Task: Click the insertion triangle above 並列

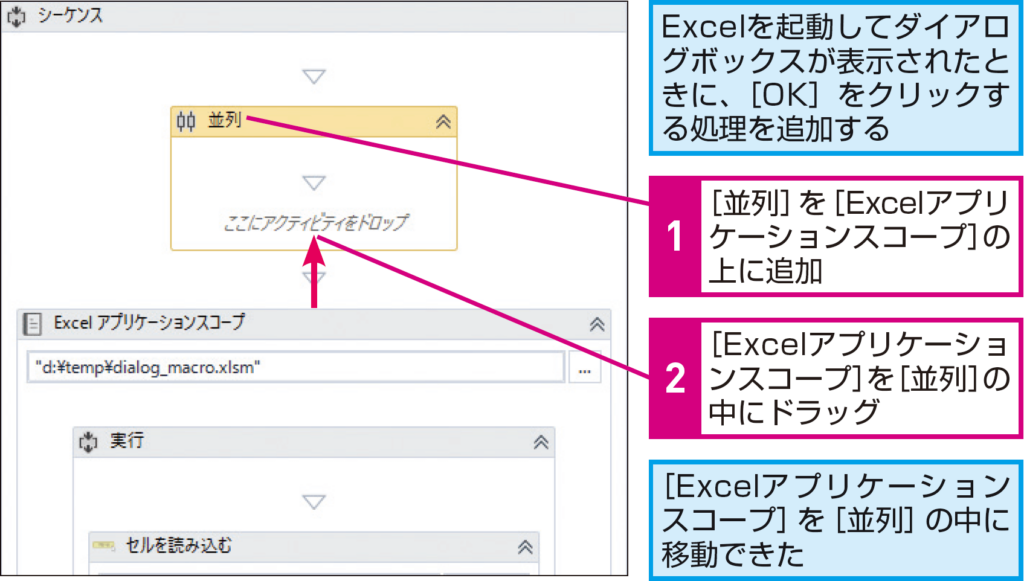Action: coord(314,77)
